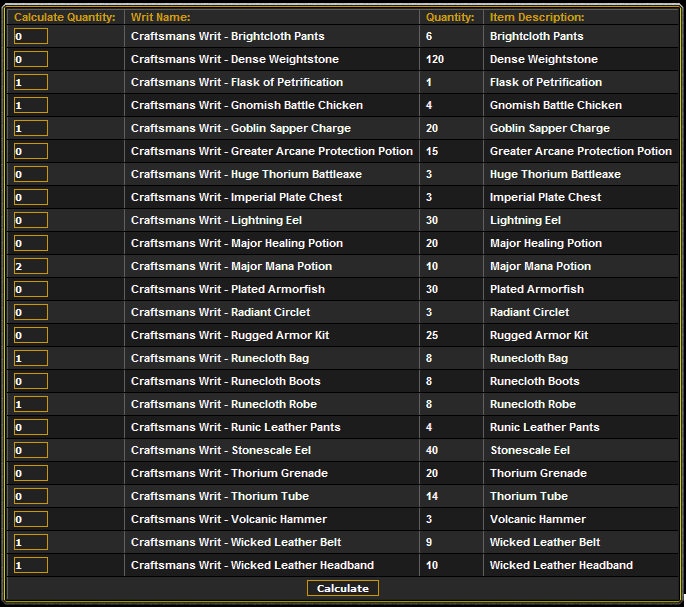Image resolution: width=686 pixels, height=607 pixels.
Task: Select 'Craftsmans Writ - Flask of Petrification' name
Action: (237, 82)
